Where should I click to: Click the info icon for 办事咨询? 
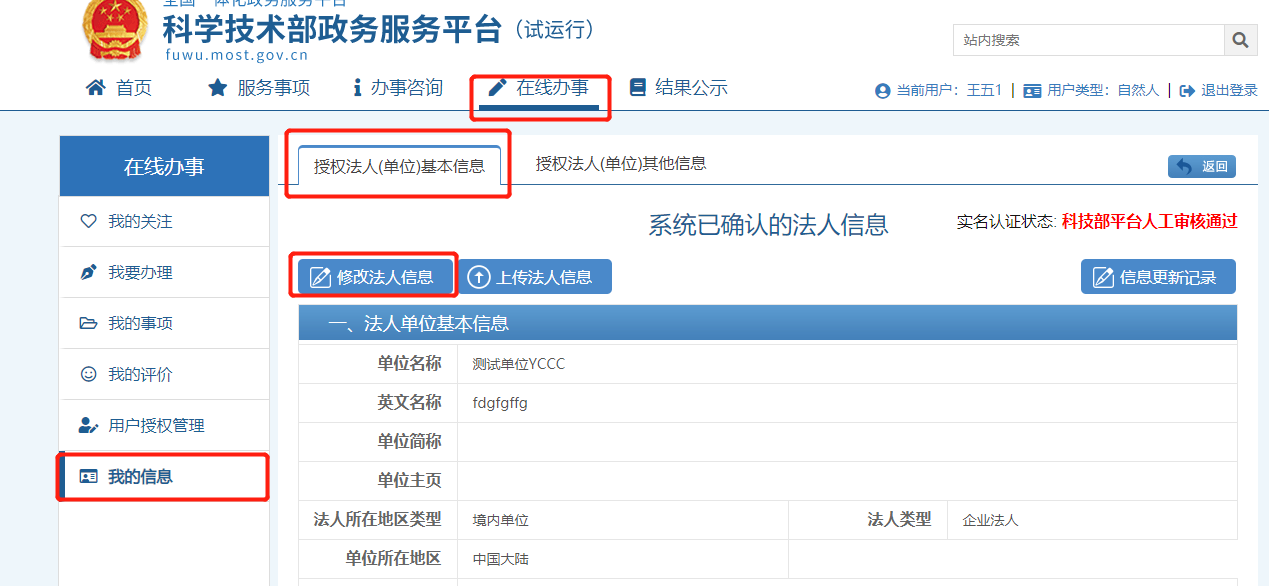point(357,88)
